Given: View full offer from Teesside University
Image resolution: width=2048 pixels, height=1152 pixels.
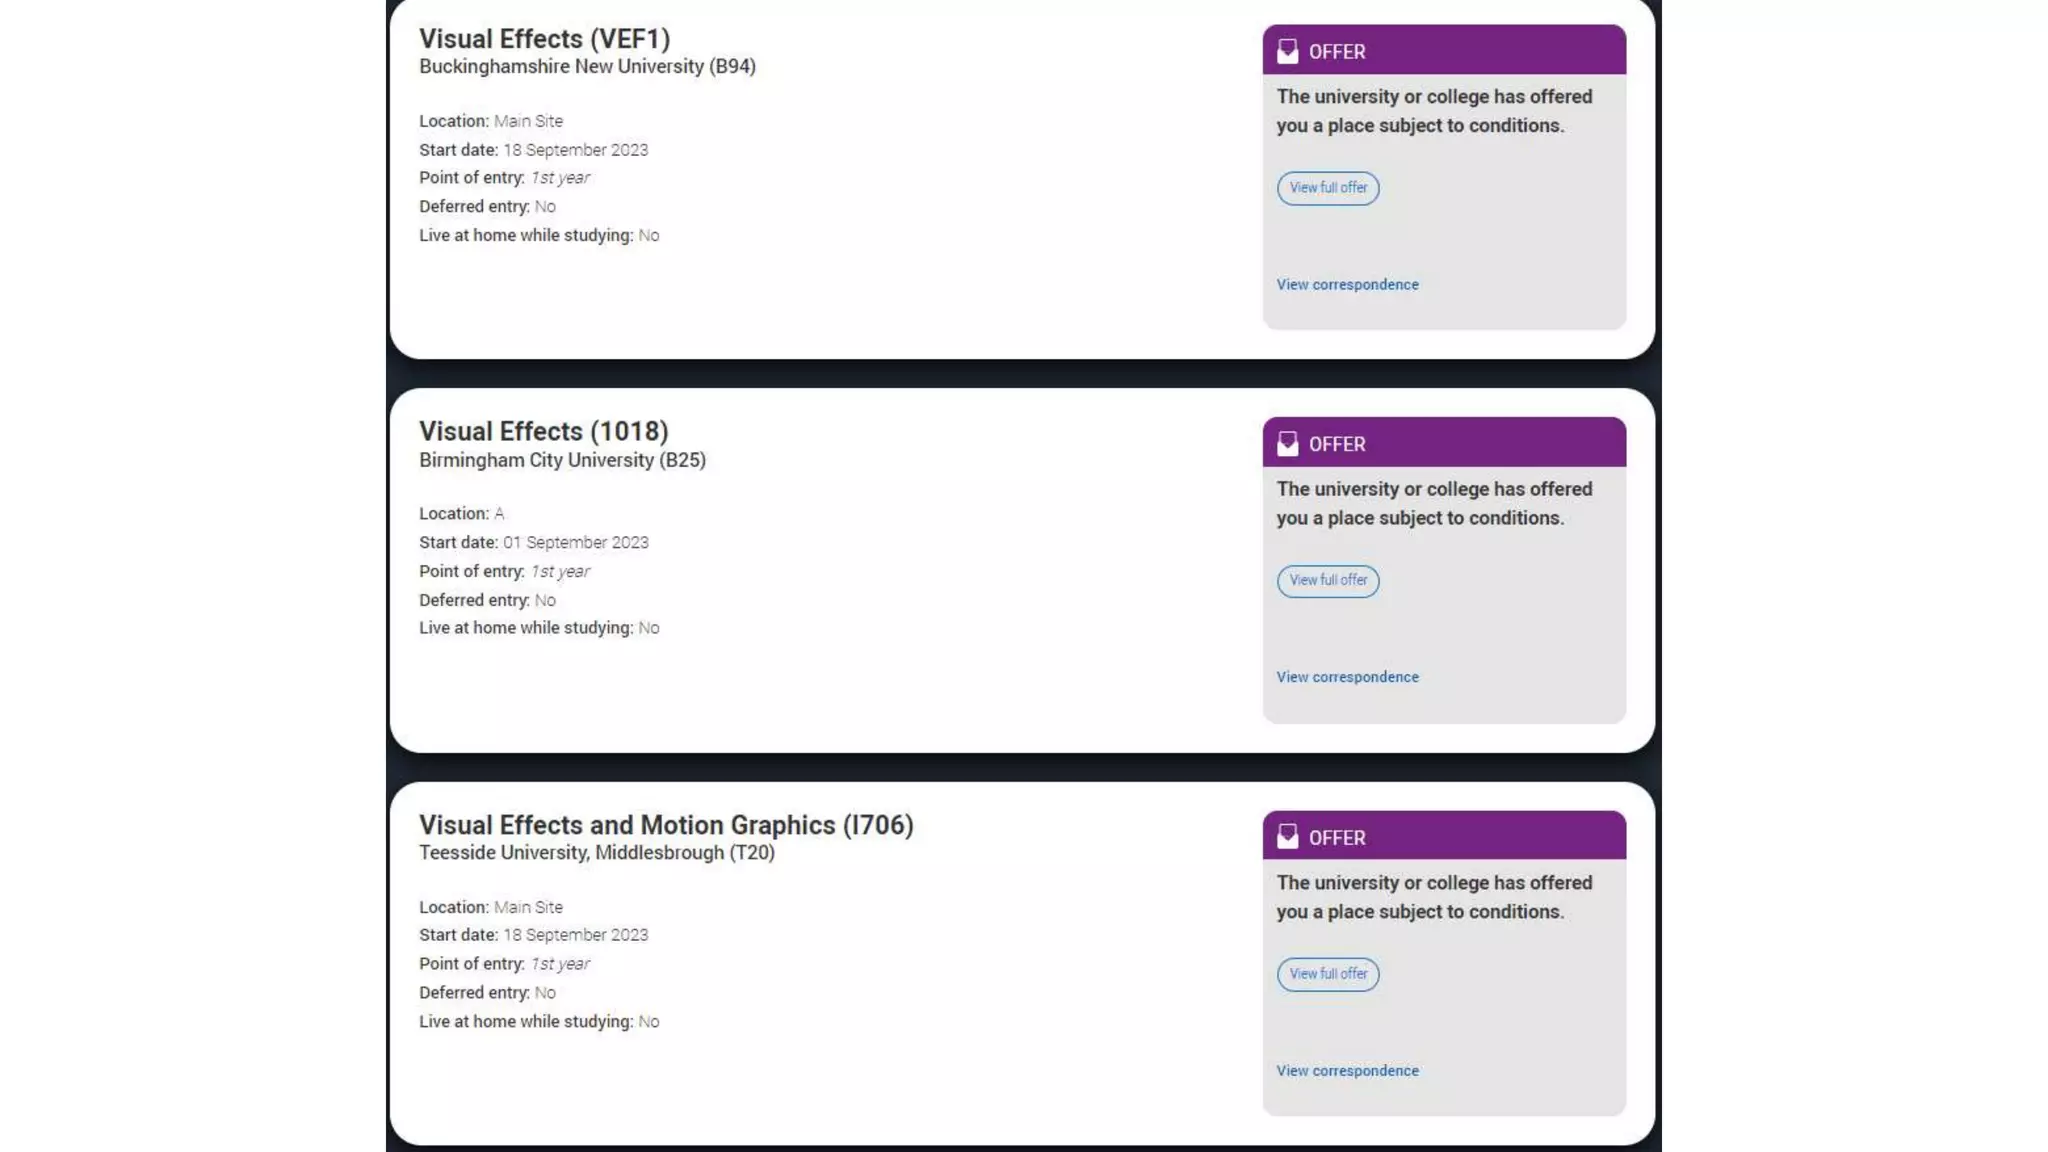Looking at the screenshot, I should (1327, 974).
